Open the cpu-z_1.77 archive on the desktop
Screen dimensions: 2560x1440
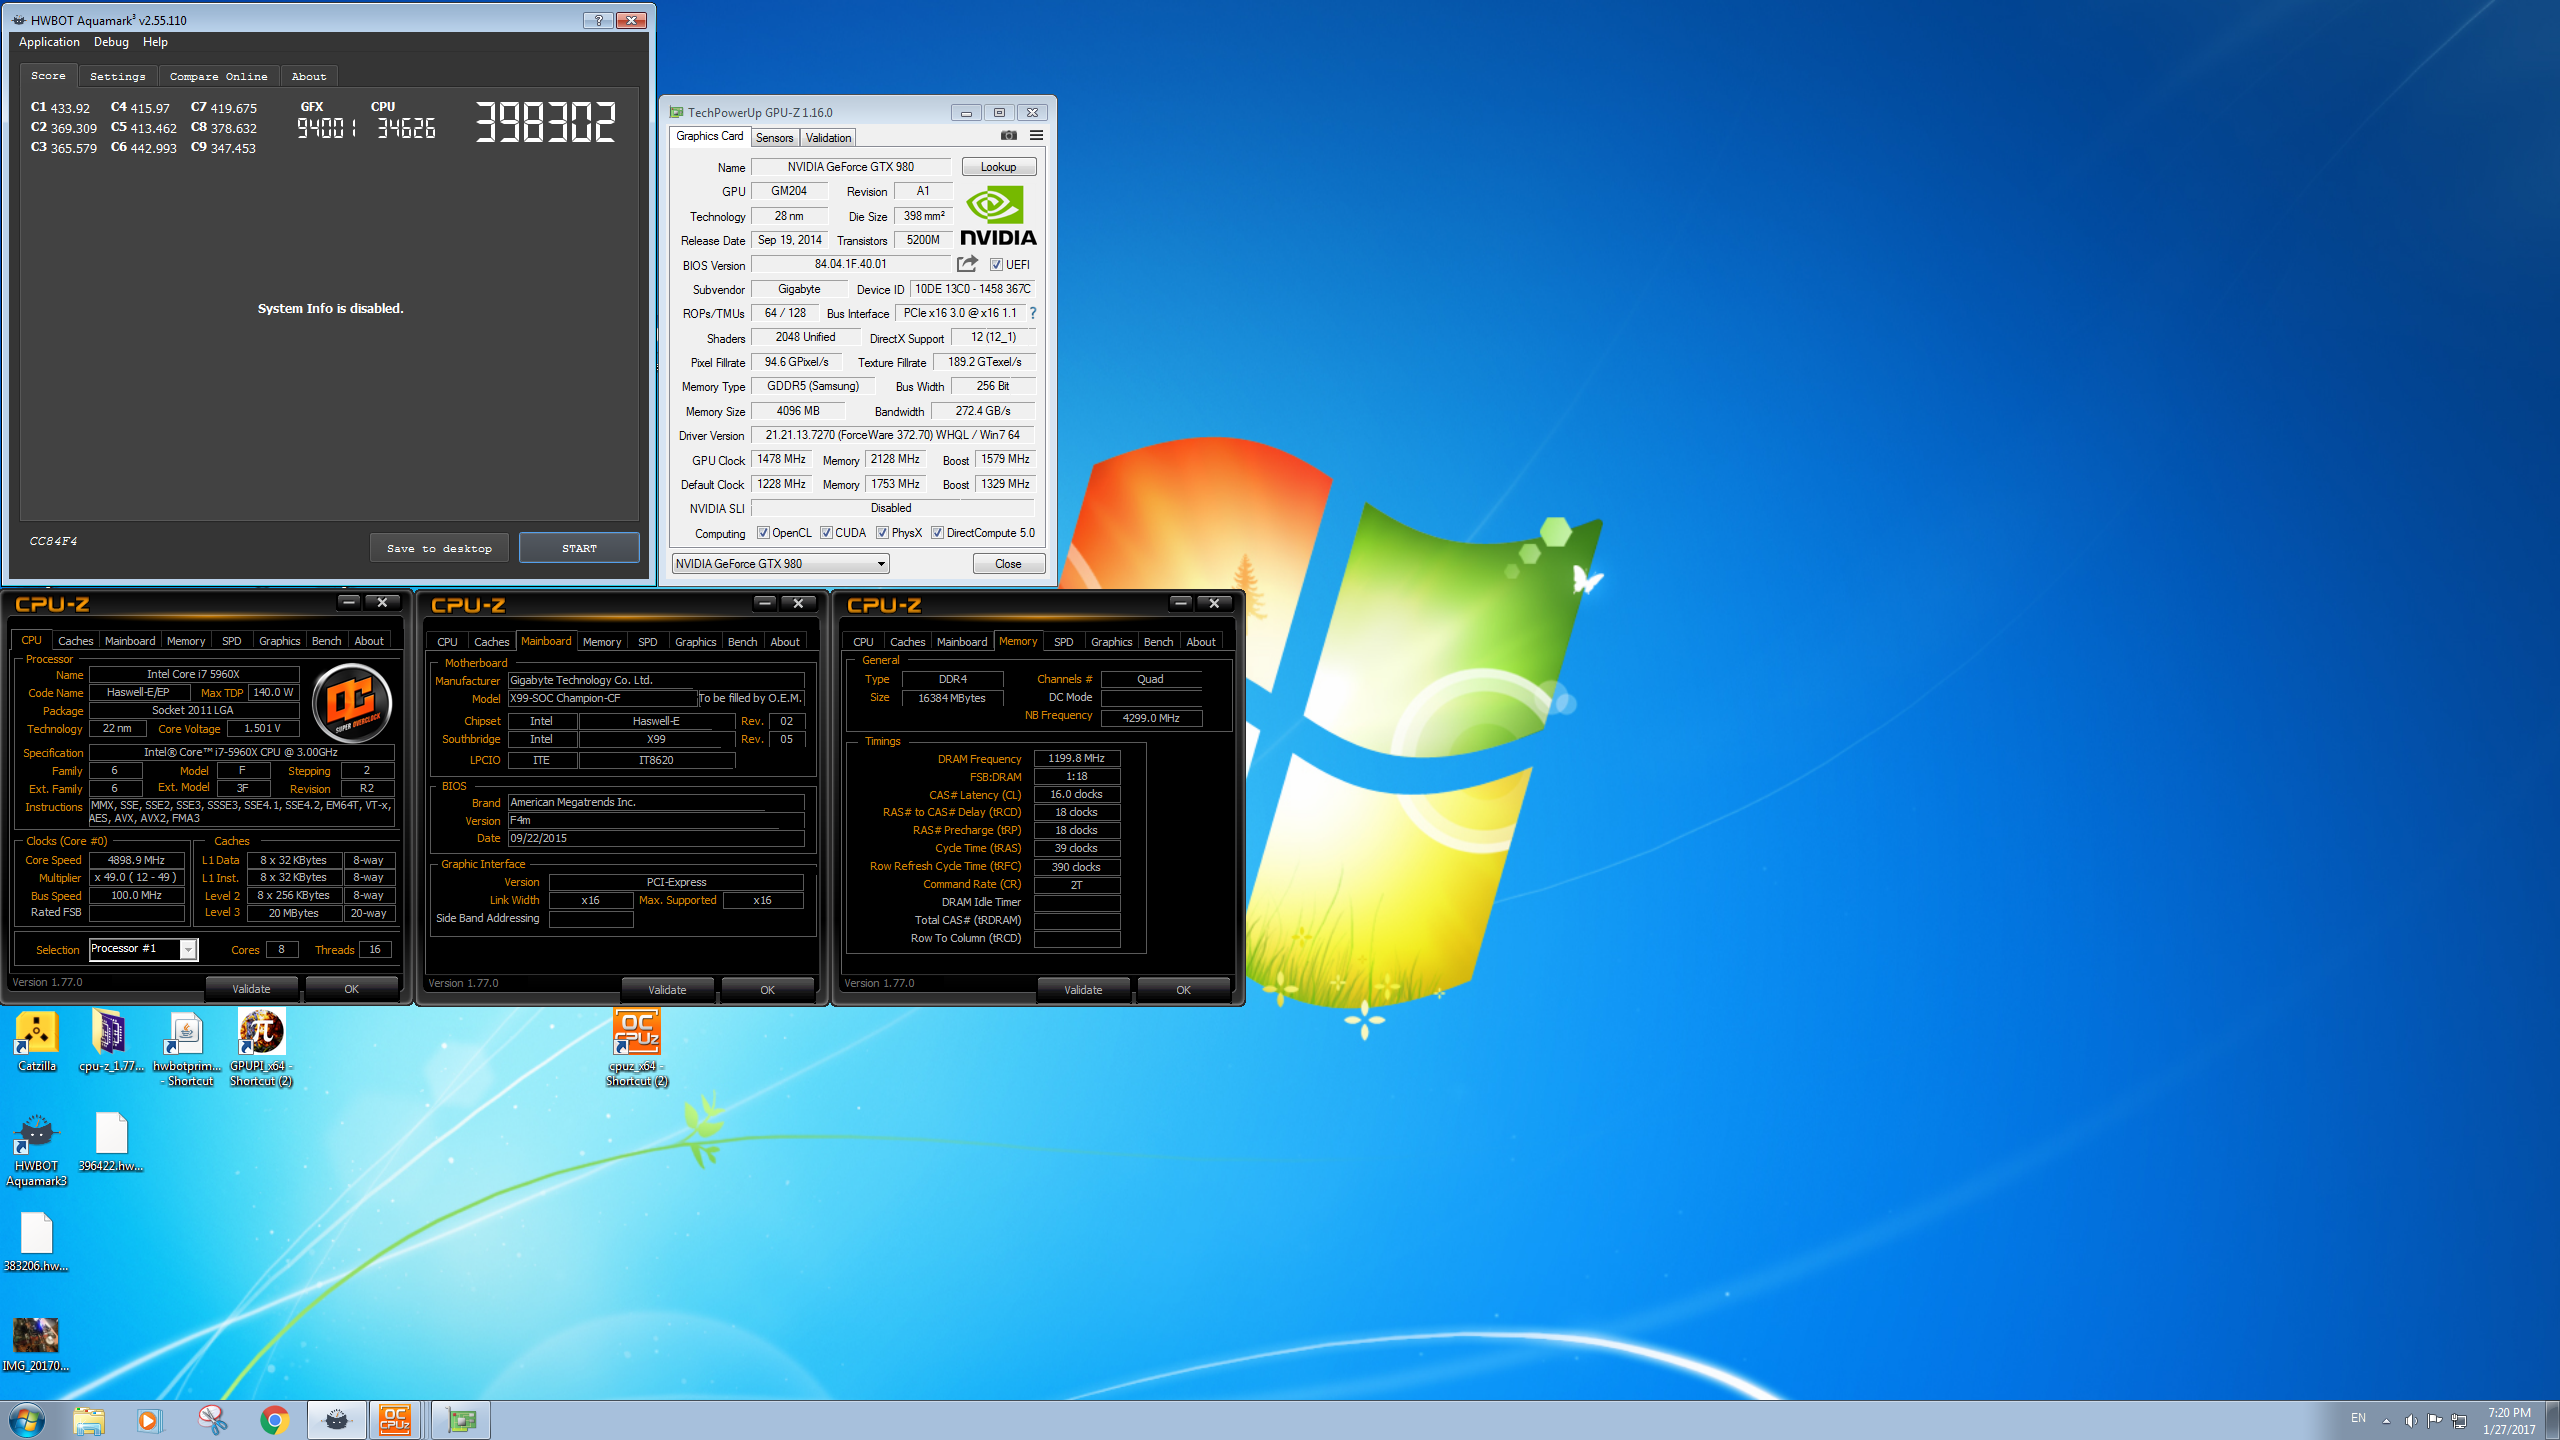pos(111,1041)
